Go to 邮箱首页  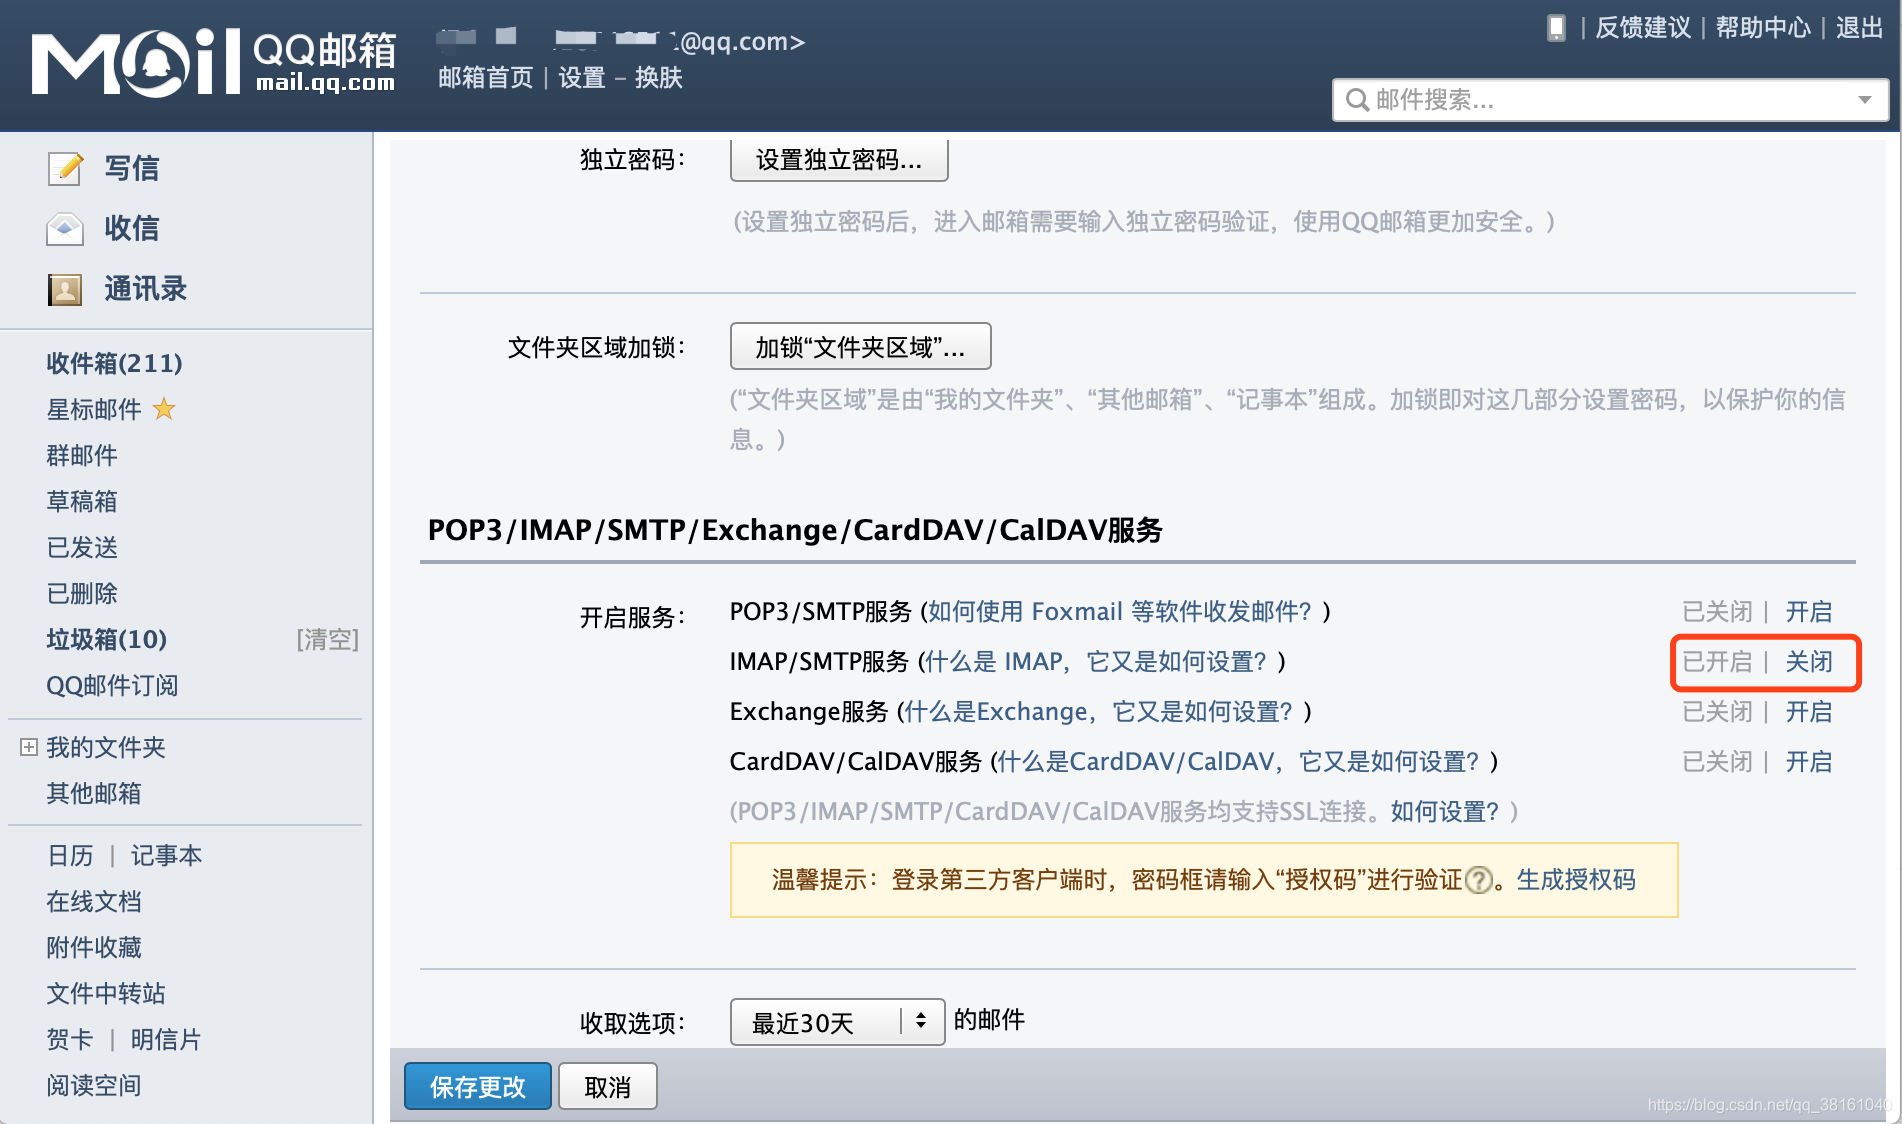click(x=486, y=77)
